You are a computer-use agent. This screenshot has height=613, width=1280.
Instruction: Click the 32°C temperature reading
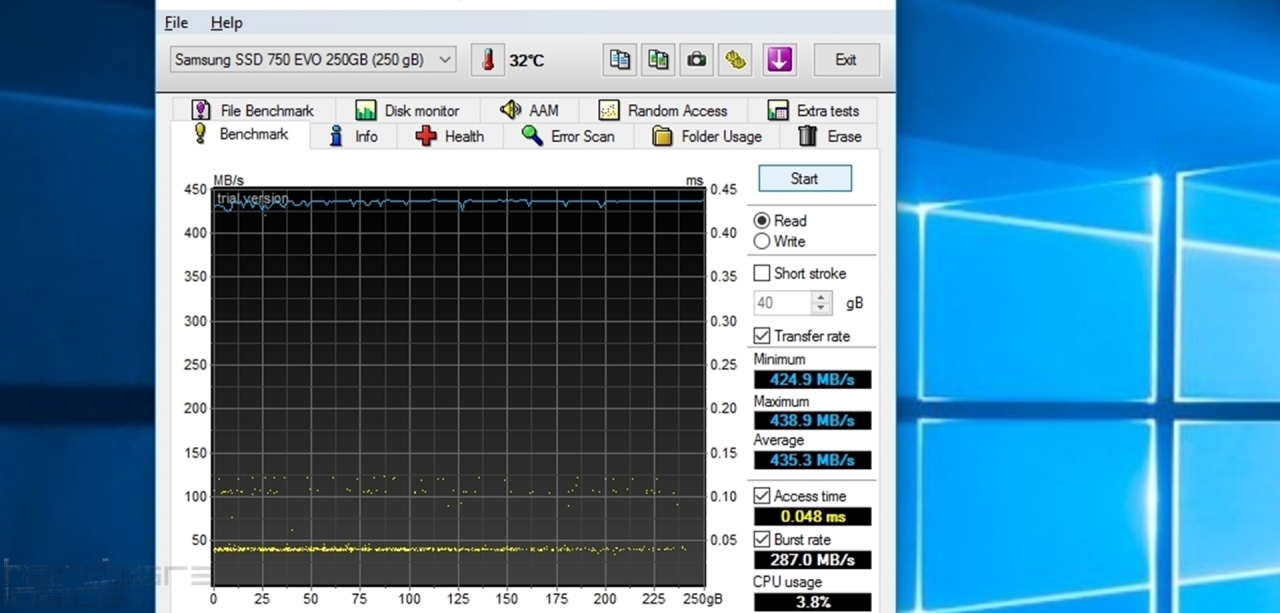click(527, 60)
